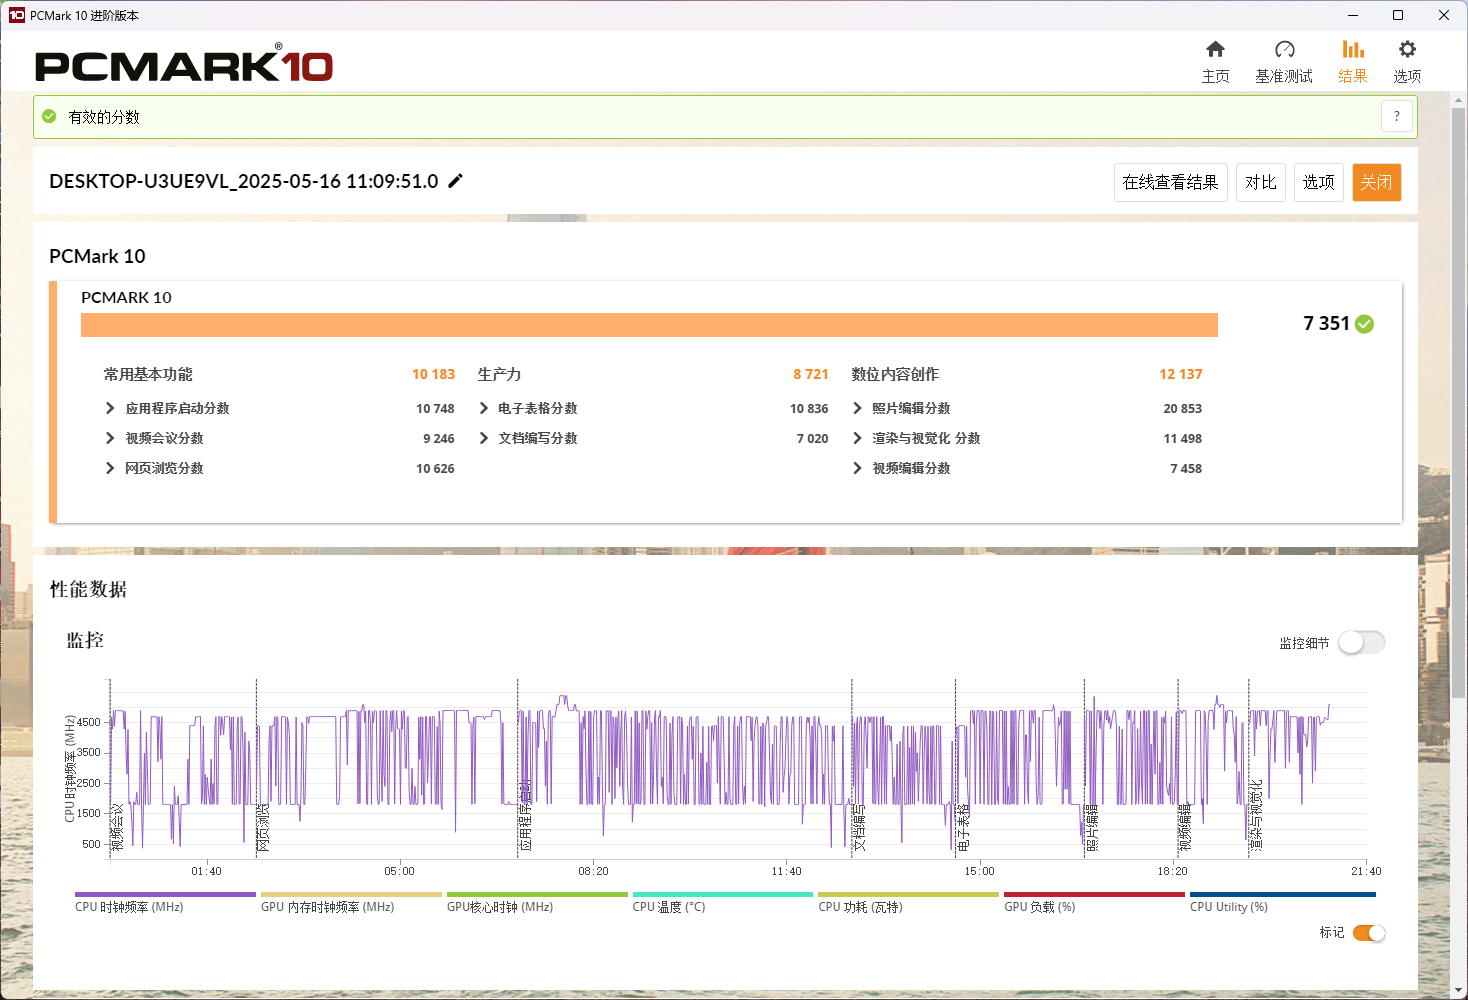Click the PCMark 10 app icon in title bar

click(x=16, y=15)
